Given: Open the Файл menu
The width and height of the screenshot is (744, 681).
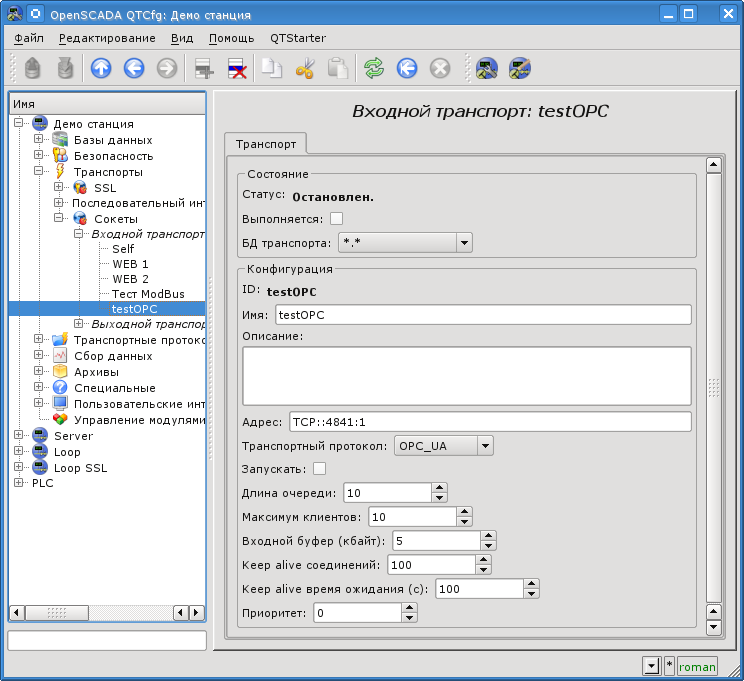Looking at the screenshot, I should pos(29,38).
